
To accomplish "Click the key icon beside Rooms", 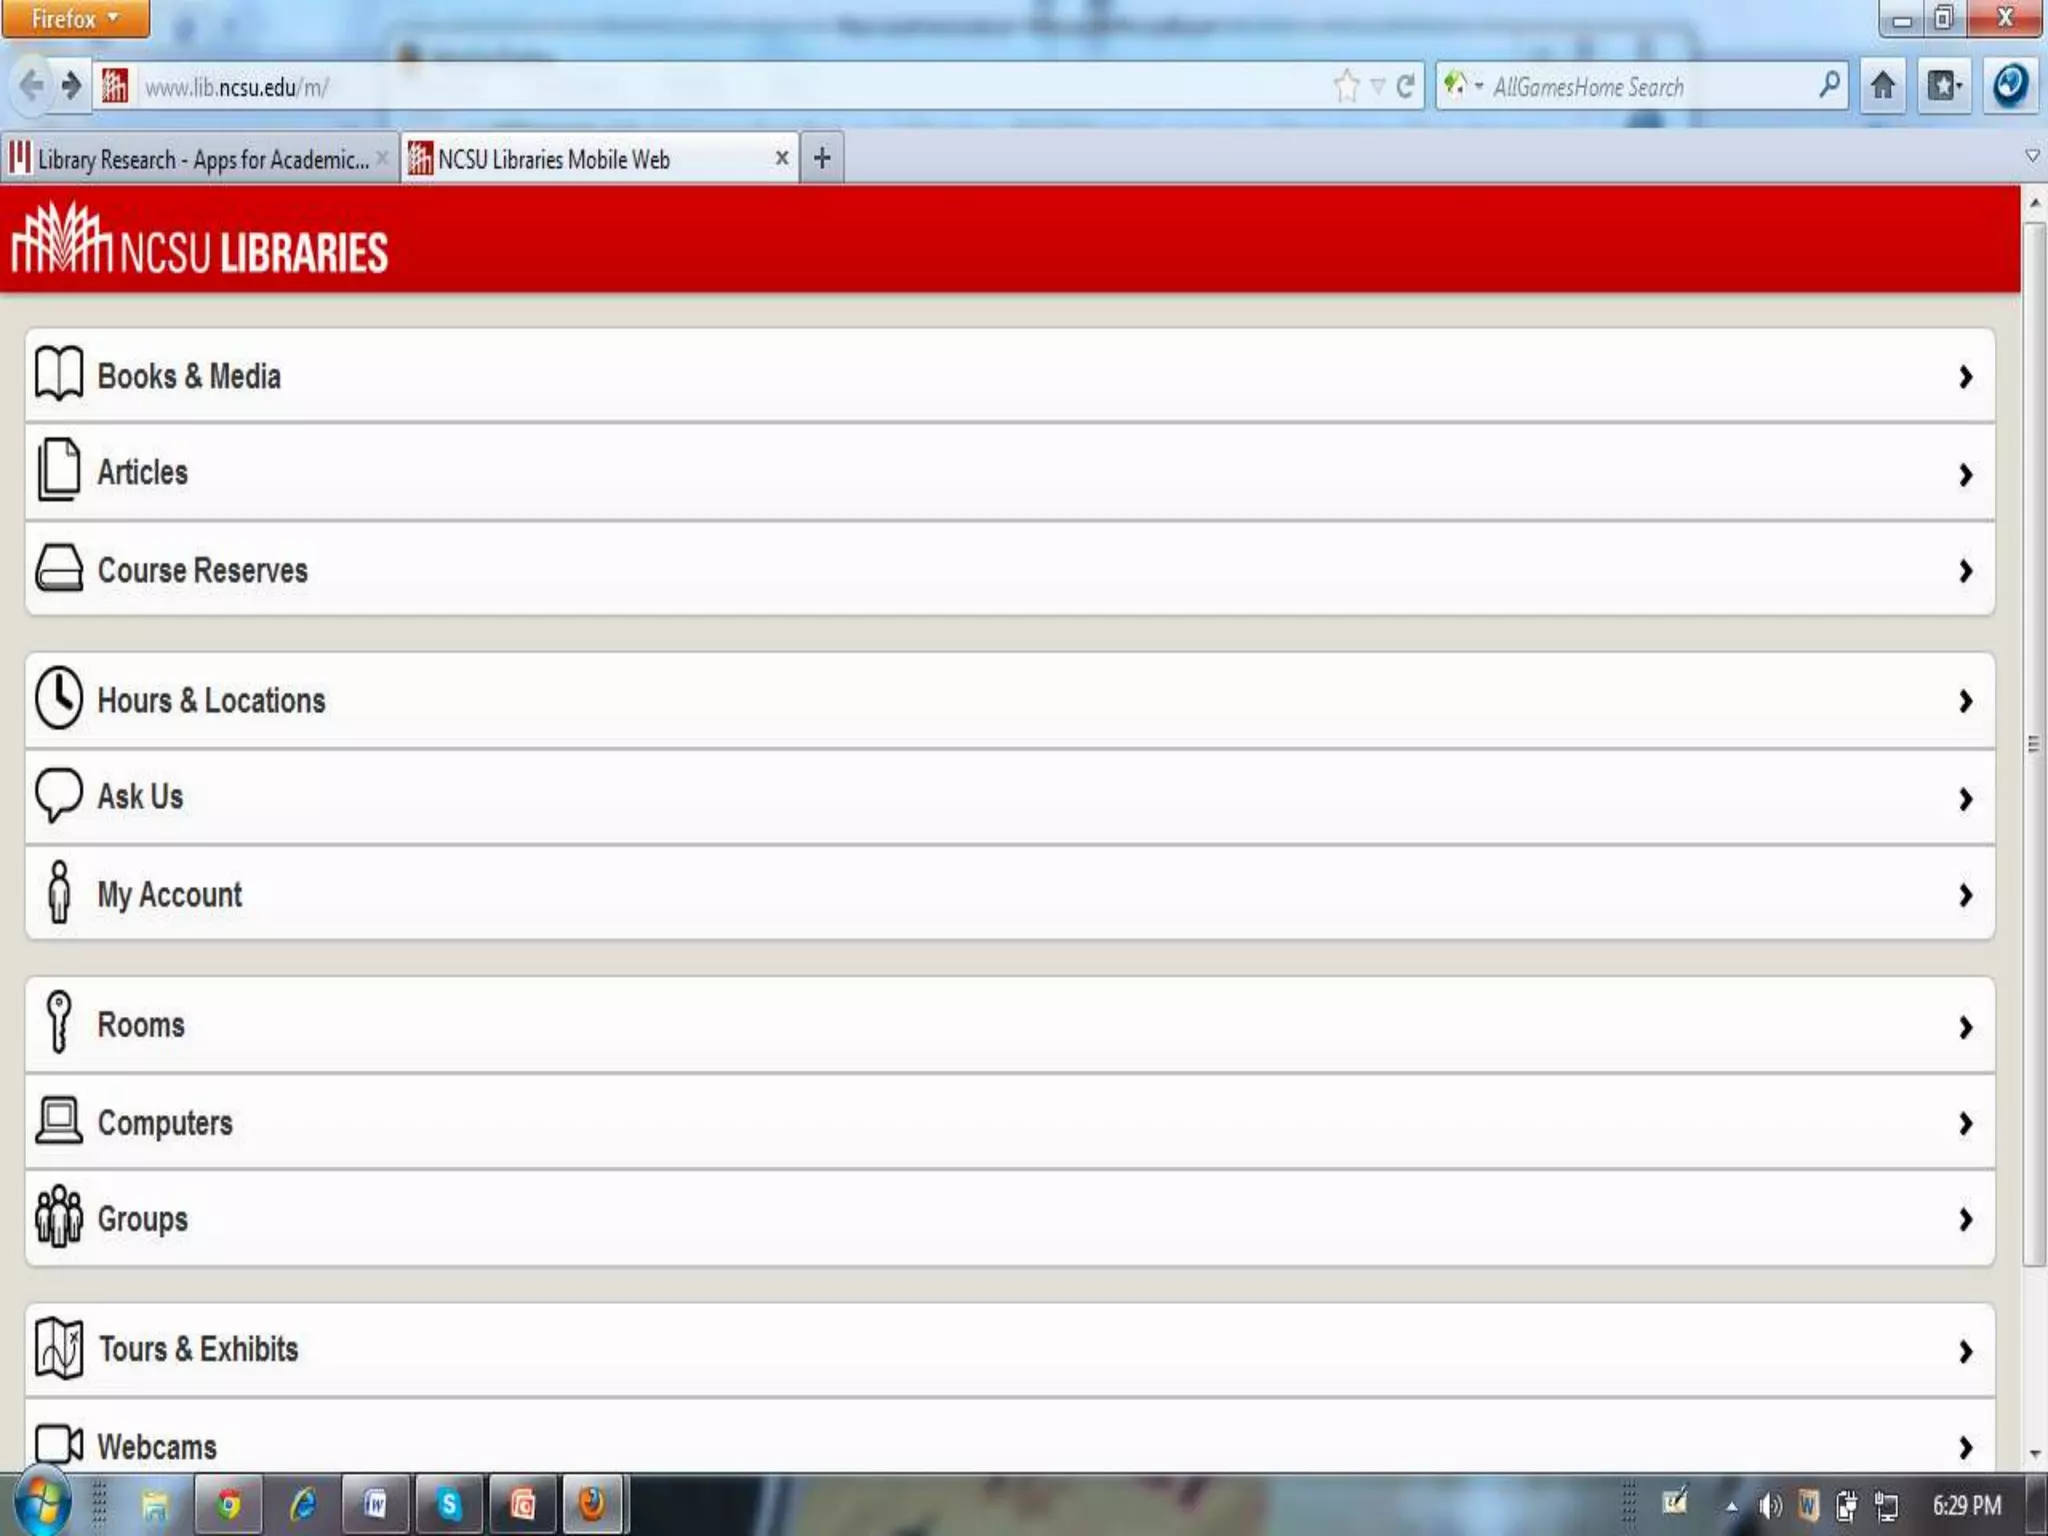I will pyautogui.click(x=58, y=1022).
